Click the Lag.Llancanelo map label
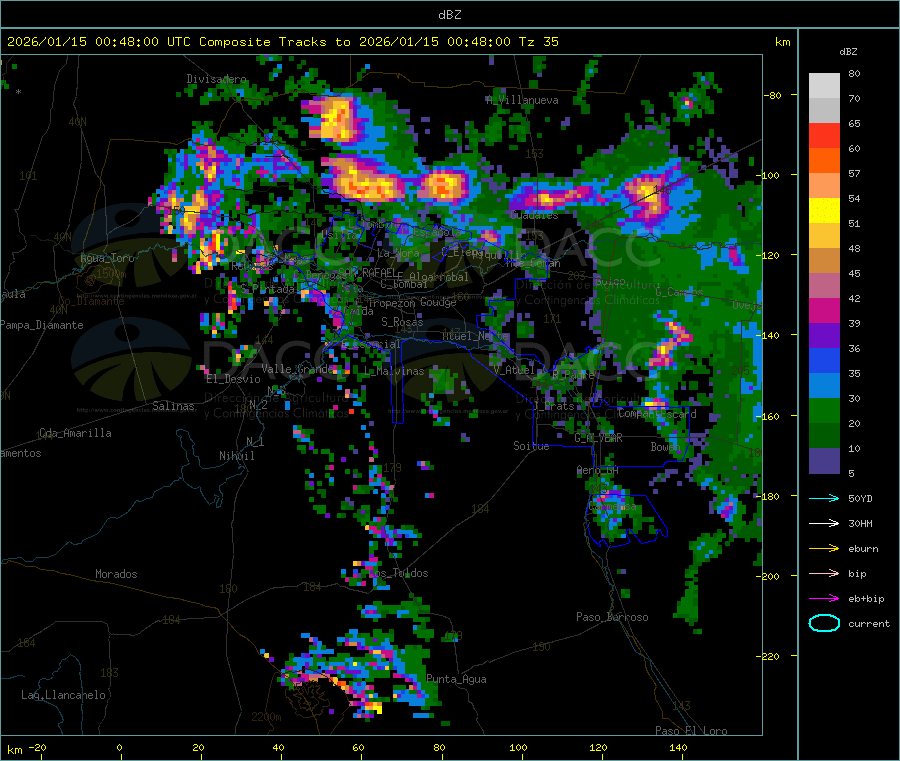Image resolution: width=900 pixels, height=761 pixels. [x=63, y=695]
